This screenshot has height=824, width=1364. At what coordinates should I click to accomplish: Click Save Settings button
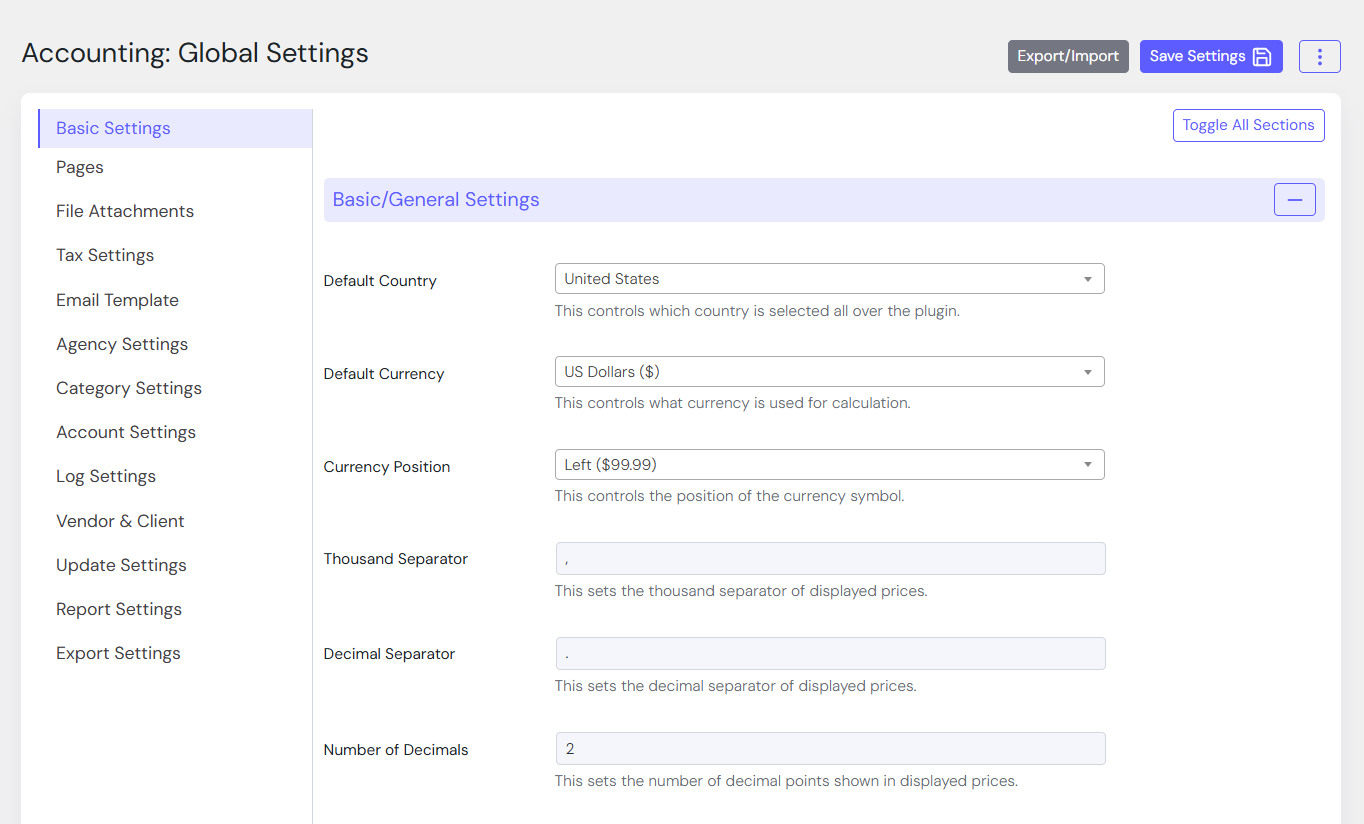(x=1210, y=57)
